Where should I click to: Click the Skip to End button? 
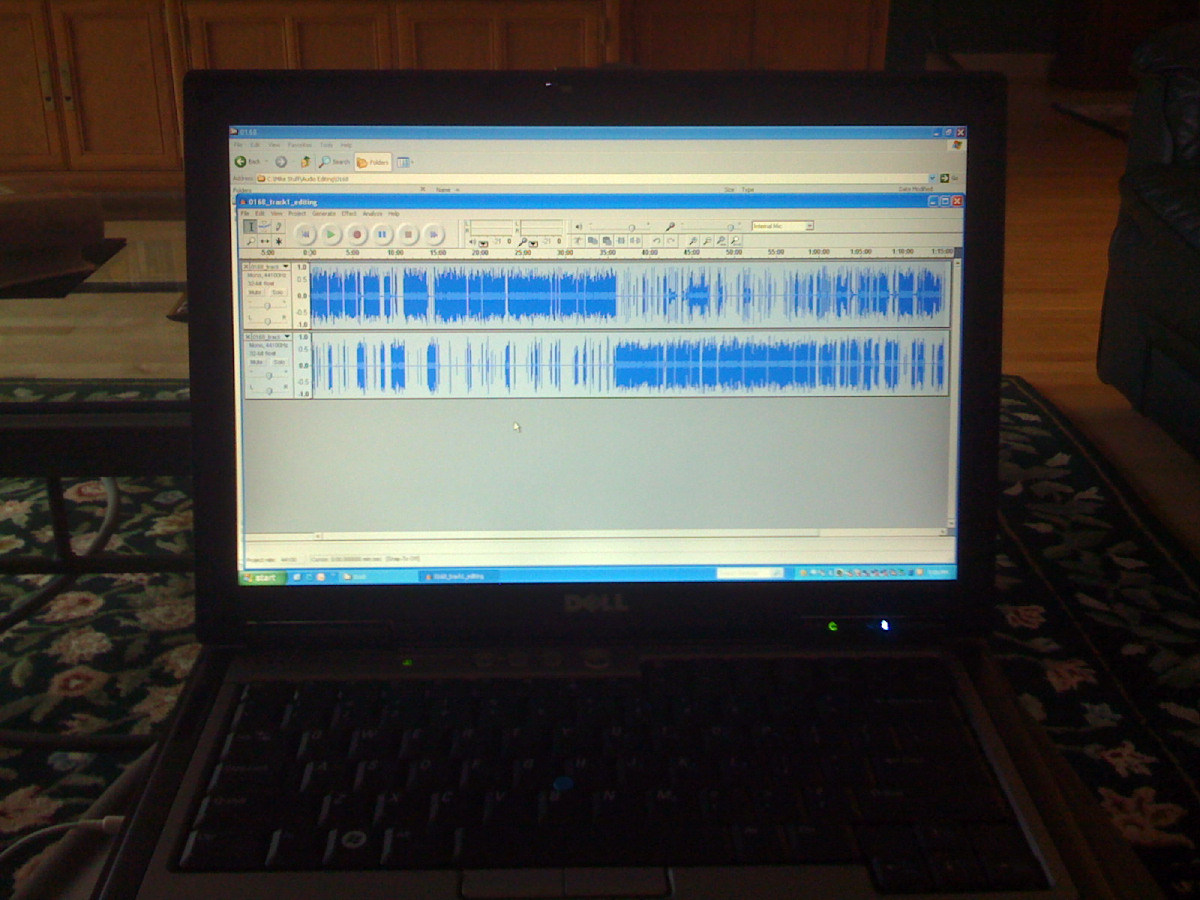pyautogui.click(x=433, y=234)
